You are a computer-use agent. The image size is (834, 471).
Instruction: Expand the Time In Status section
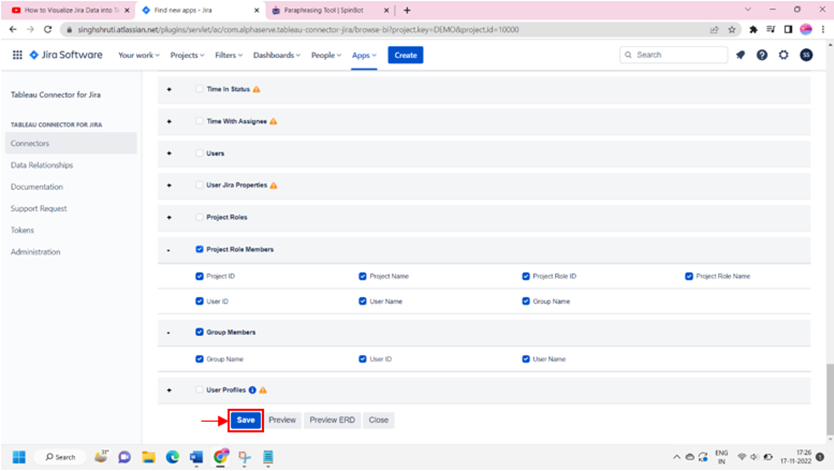click(x=169, y=89)
